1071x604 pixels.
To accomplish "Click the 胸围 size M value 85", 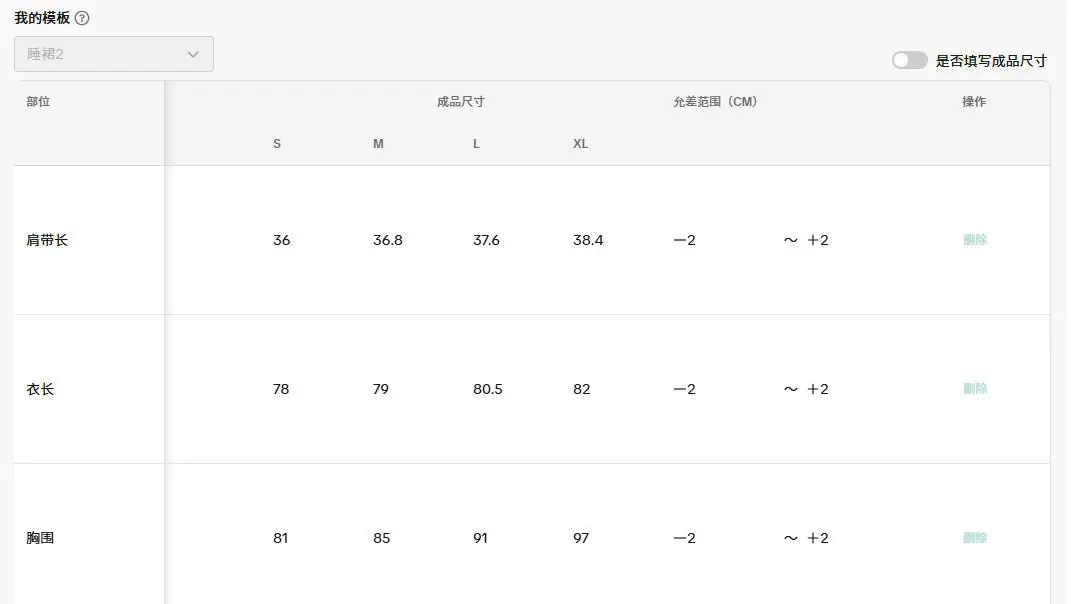I will click(x=381, y=538).
